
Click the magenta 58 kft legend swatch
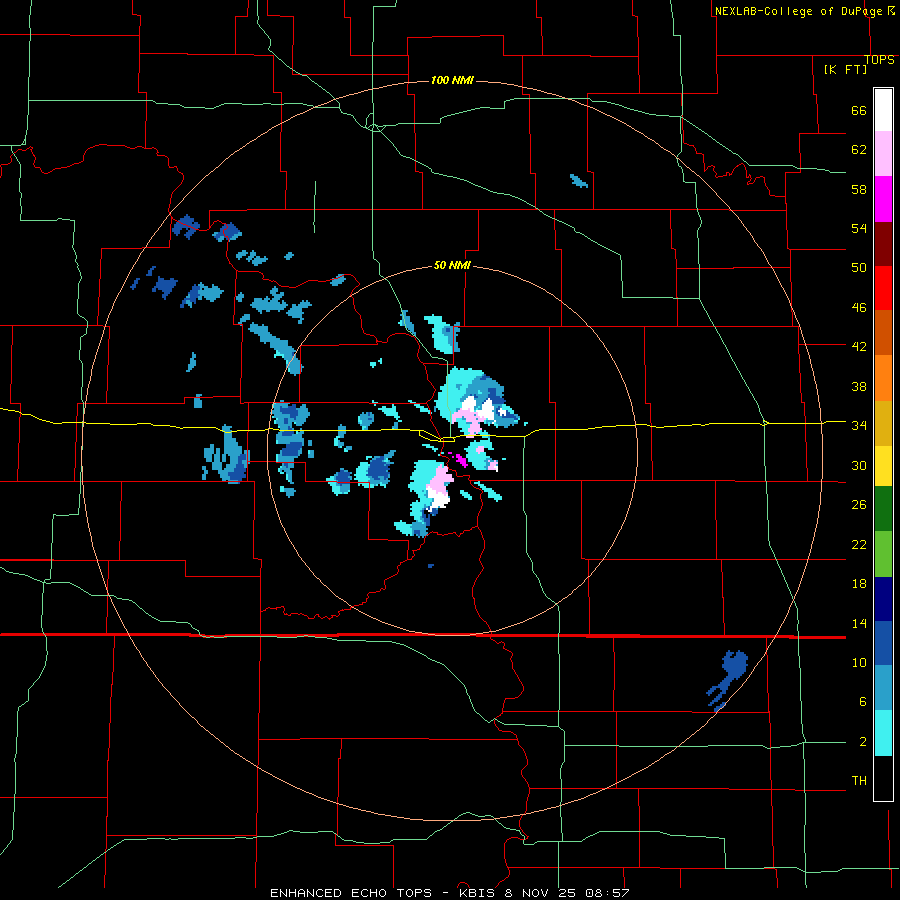[x=883, y=199]
